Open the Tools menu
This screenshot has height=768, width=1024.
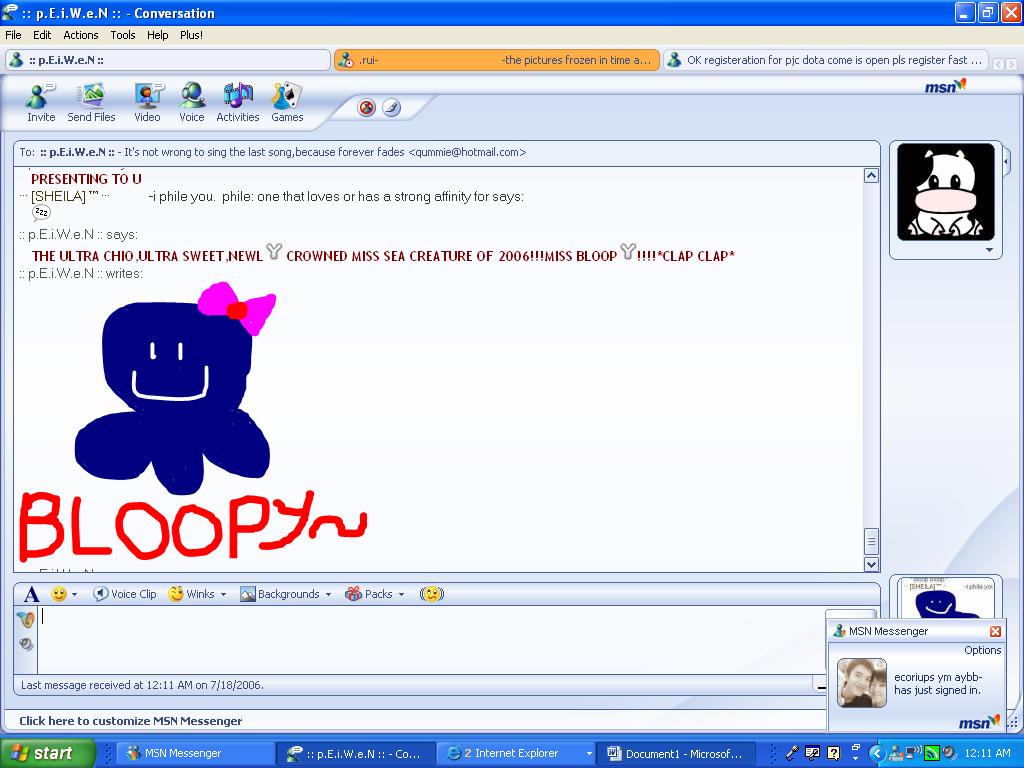point(123,35)
